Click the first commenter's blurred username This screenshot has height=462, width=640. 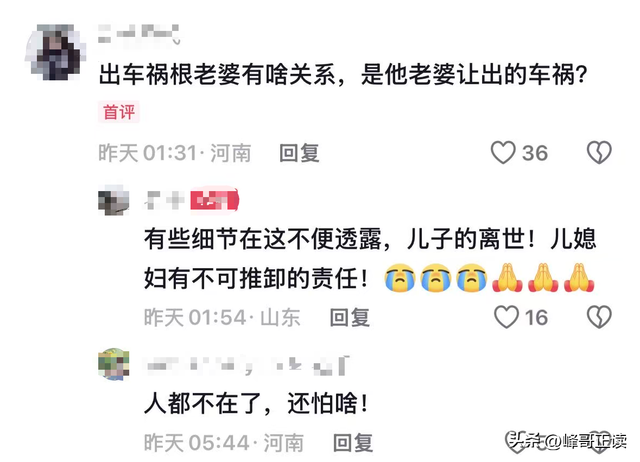coord(139,34)
